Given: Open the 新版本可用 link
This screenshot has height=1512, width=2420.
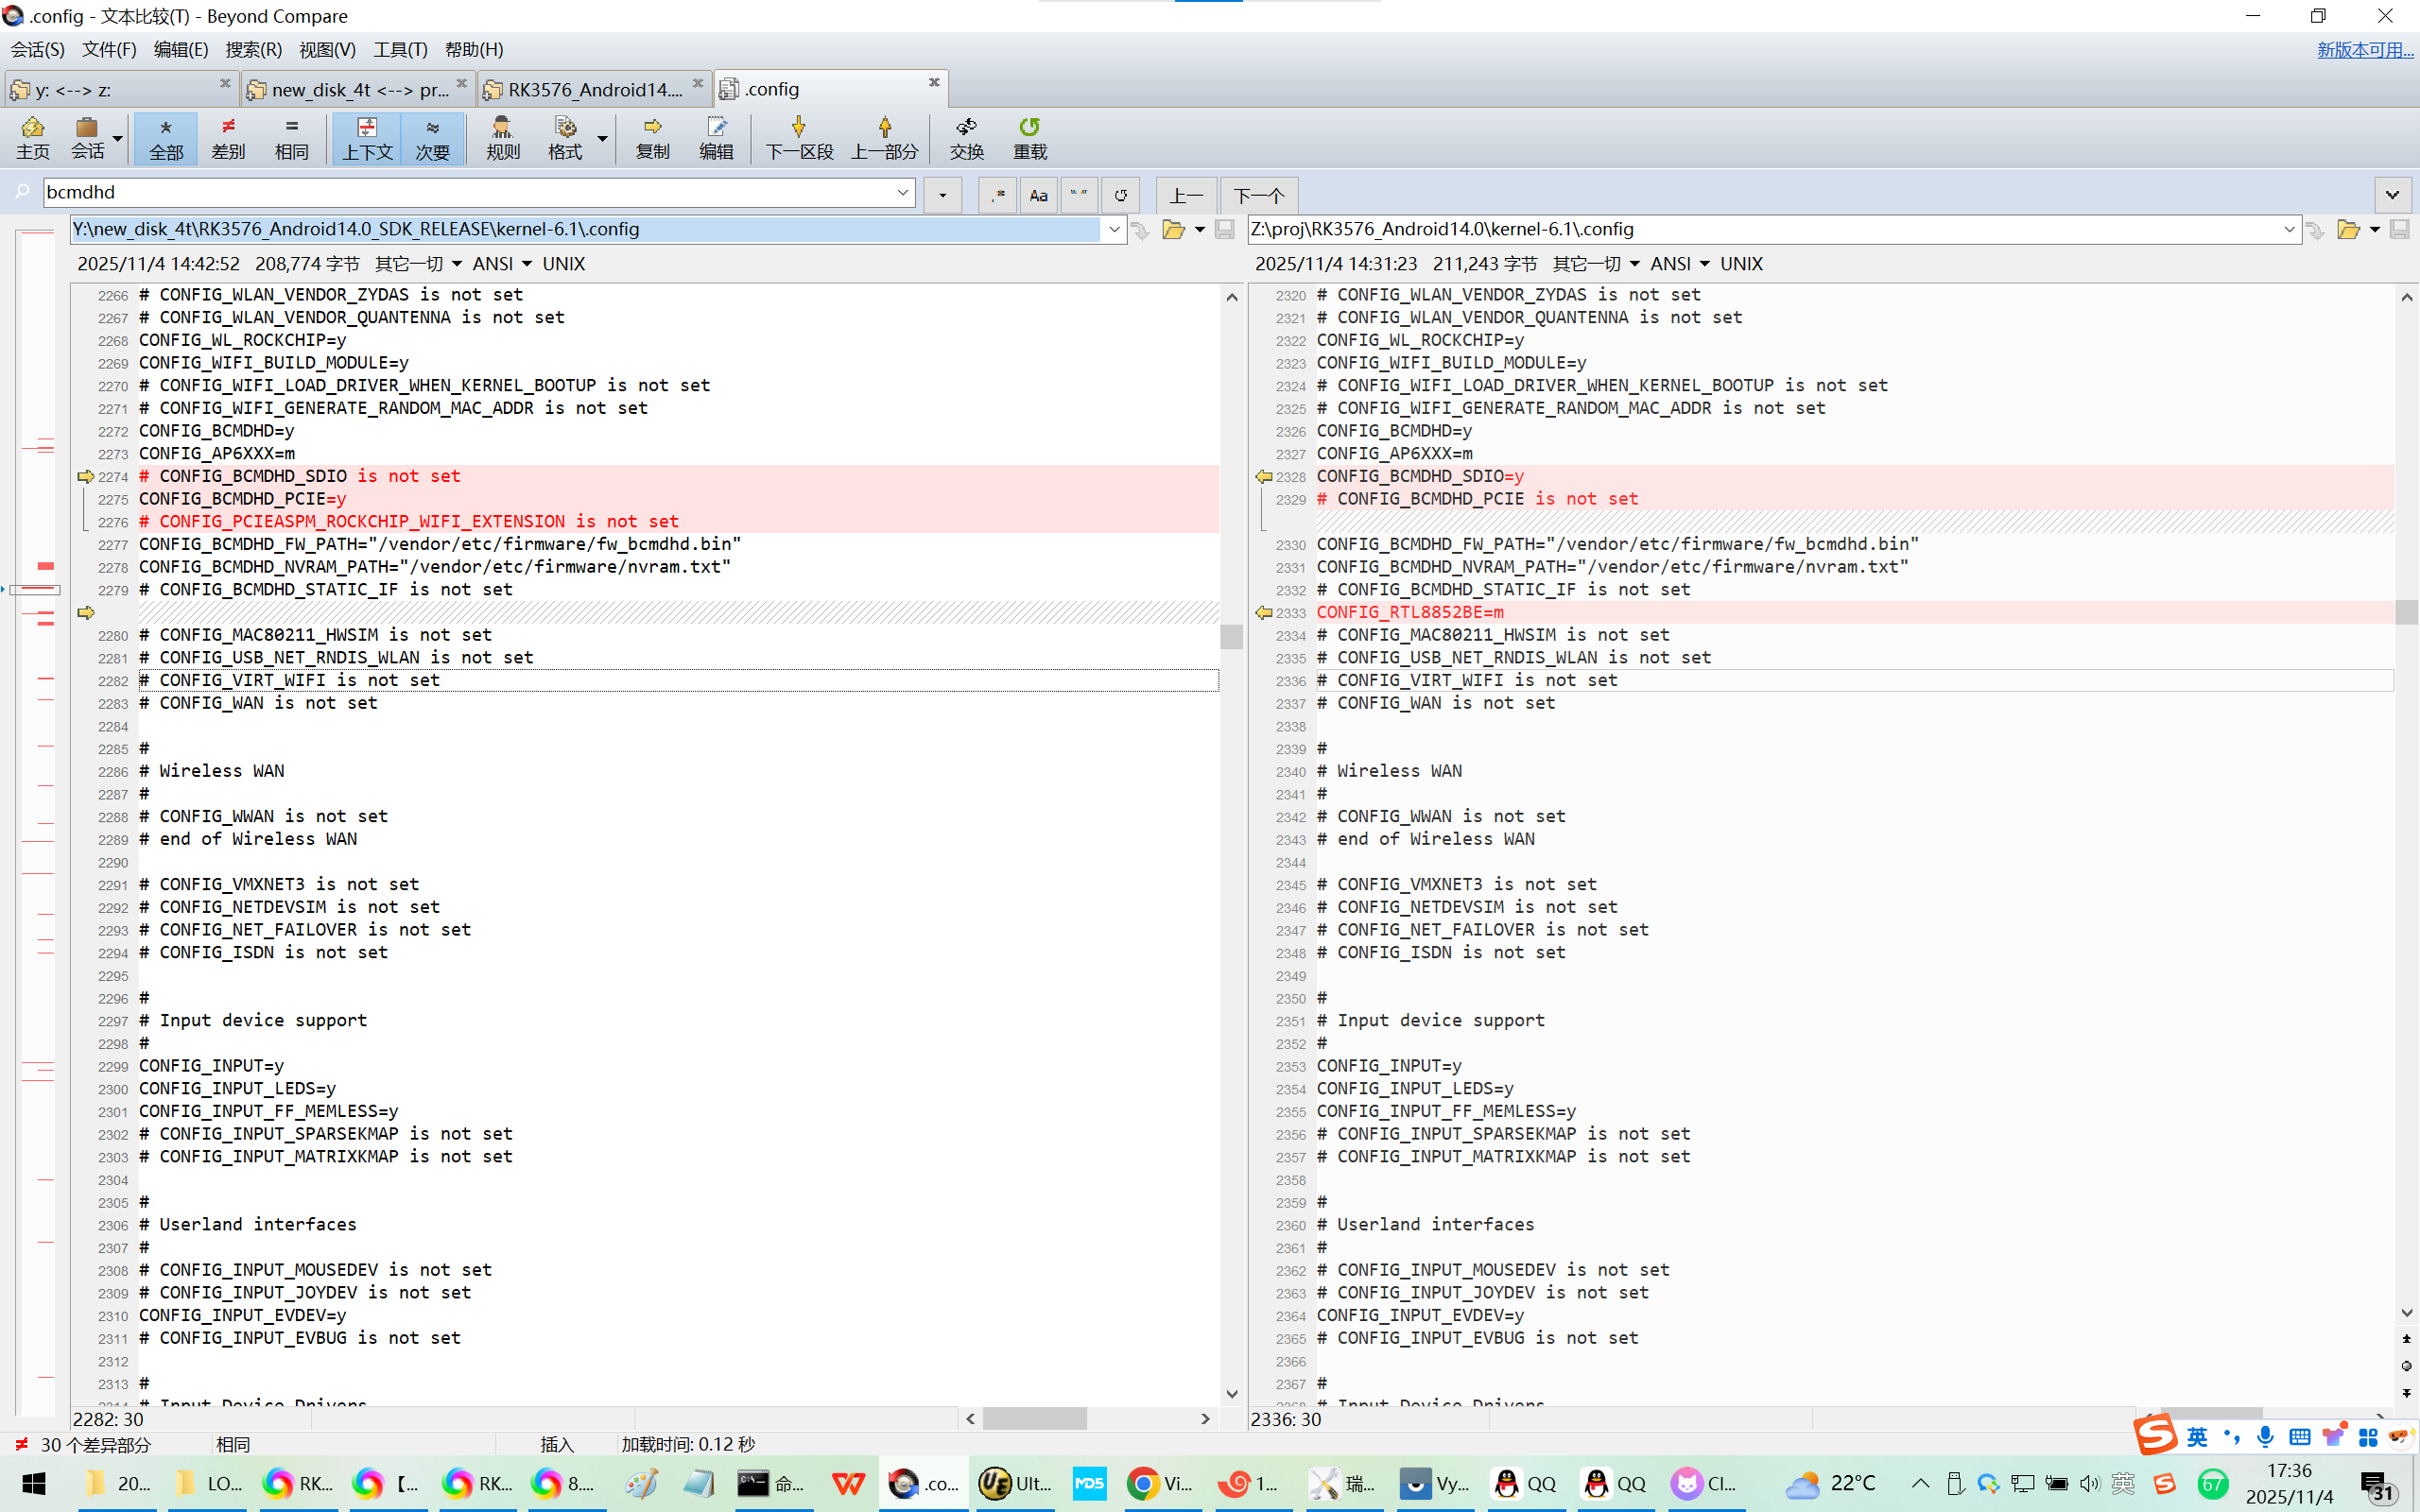Looking at the screenshot, I should tap(2364, 50).
